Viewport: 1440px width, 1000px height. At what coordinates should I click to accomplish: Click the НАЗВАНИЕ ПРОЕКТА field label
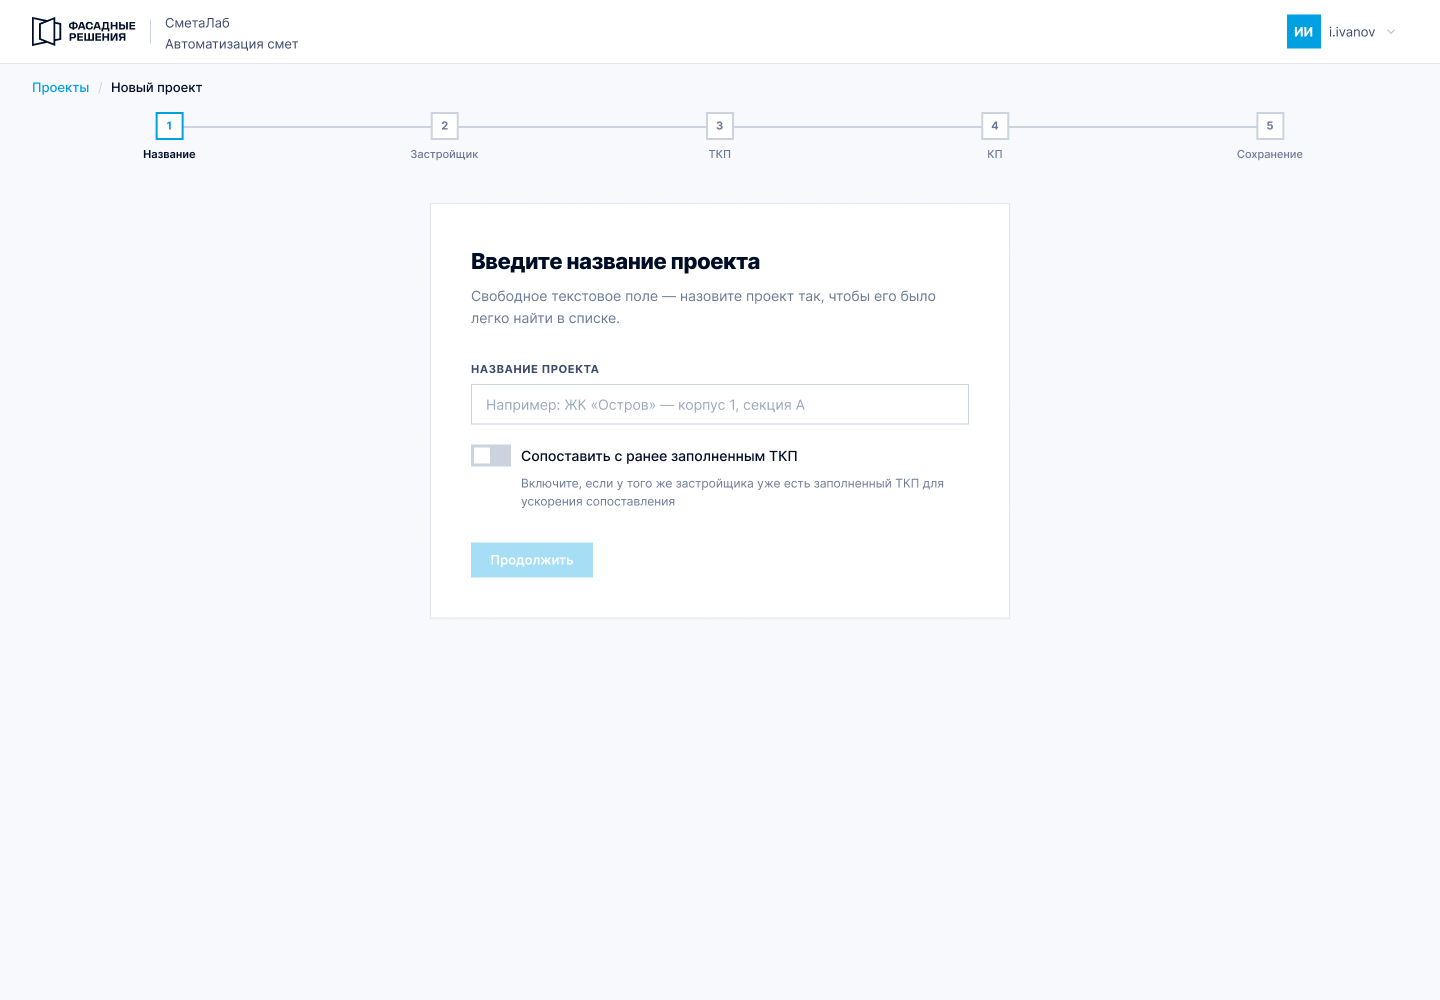click(535, 369)
